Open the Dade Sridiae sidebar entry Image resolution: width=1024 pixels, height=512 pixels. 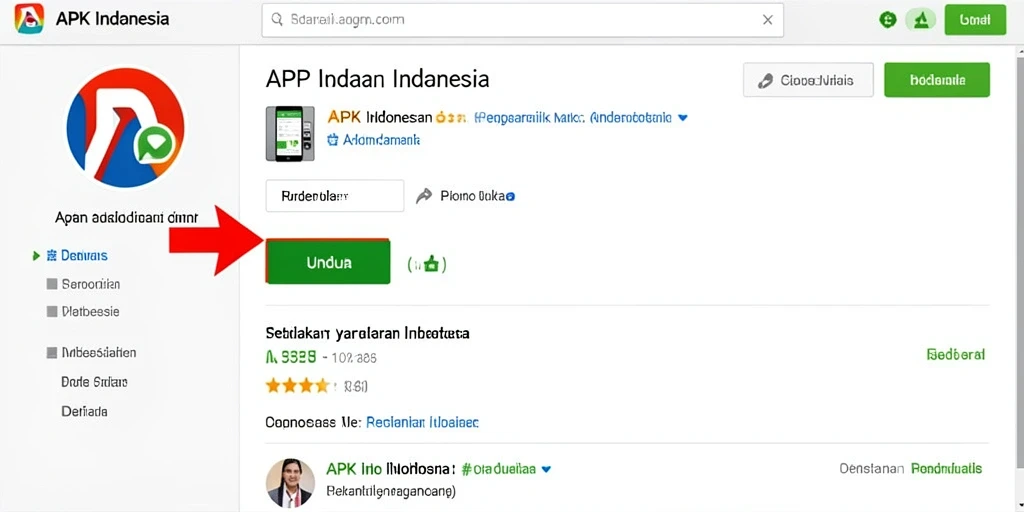[x=94, y=382]
